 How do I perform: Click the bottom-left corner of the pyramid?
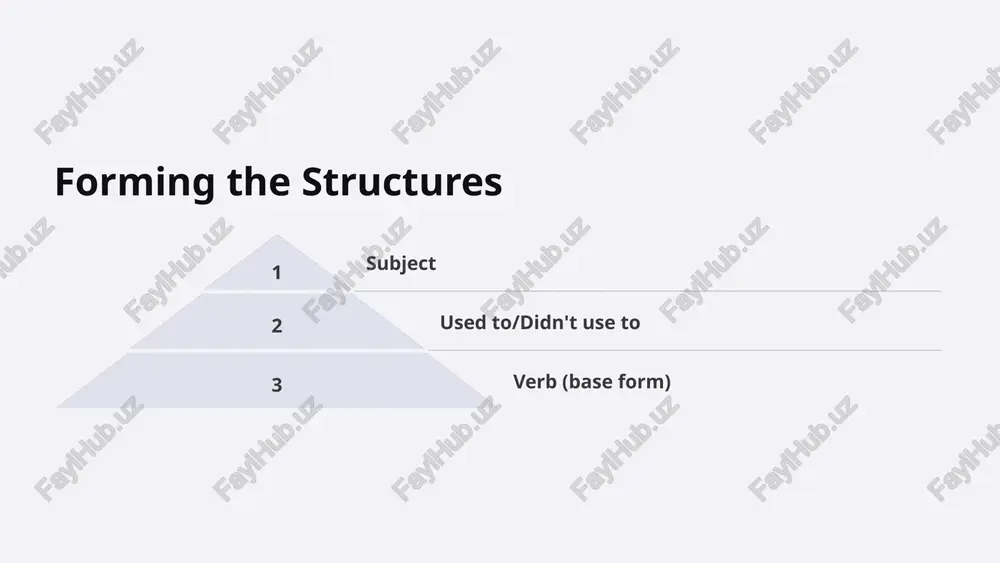tap(61, 406)
